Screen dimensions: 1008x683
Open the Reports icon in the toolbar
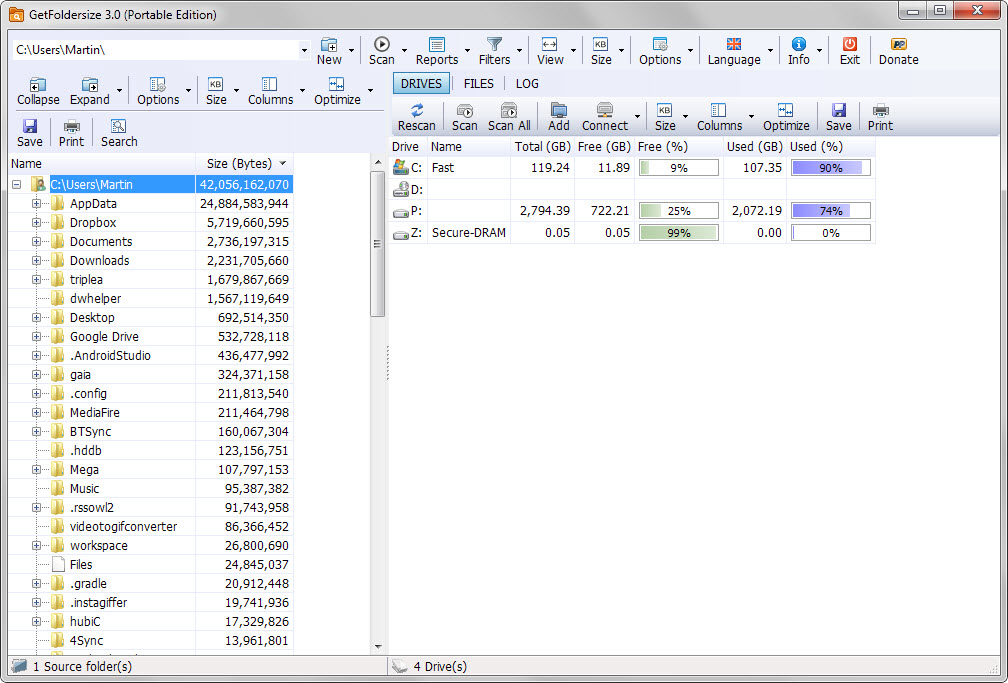click(436, 44)
